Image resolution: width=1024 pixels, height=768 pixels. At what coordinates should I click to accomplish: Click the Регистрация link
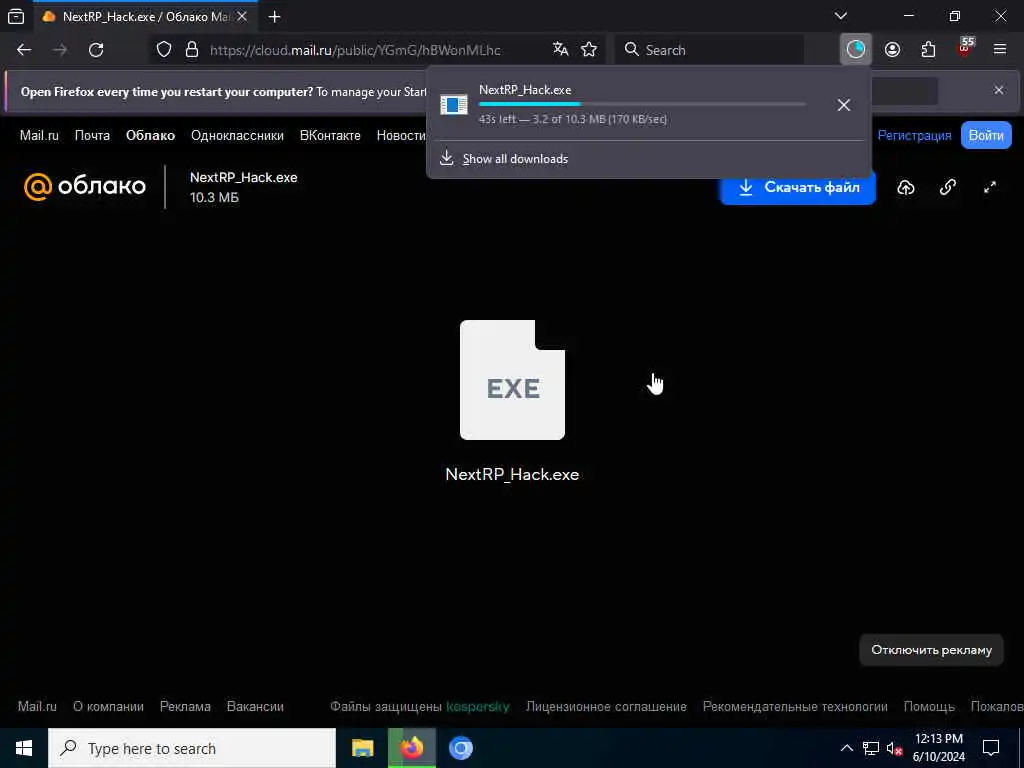click(914, 135)
